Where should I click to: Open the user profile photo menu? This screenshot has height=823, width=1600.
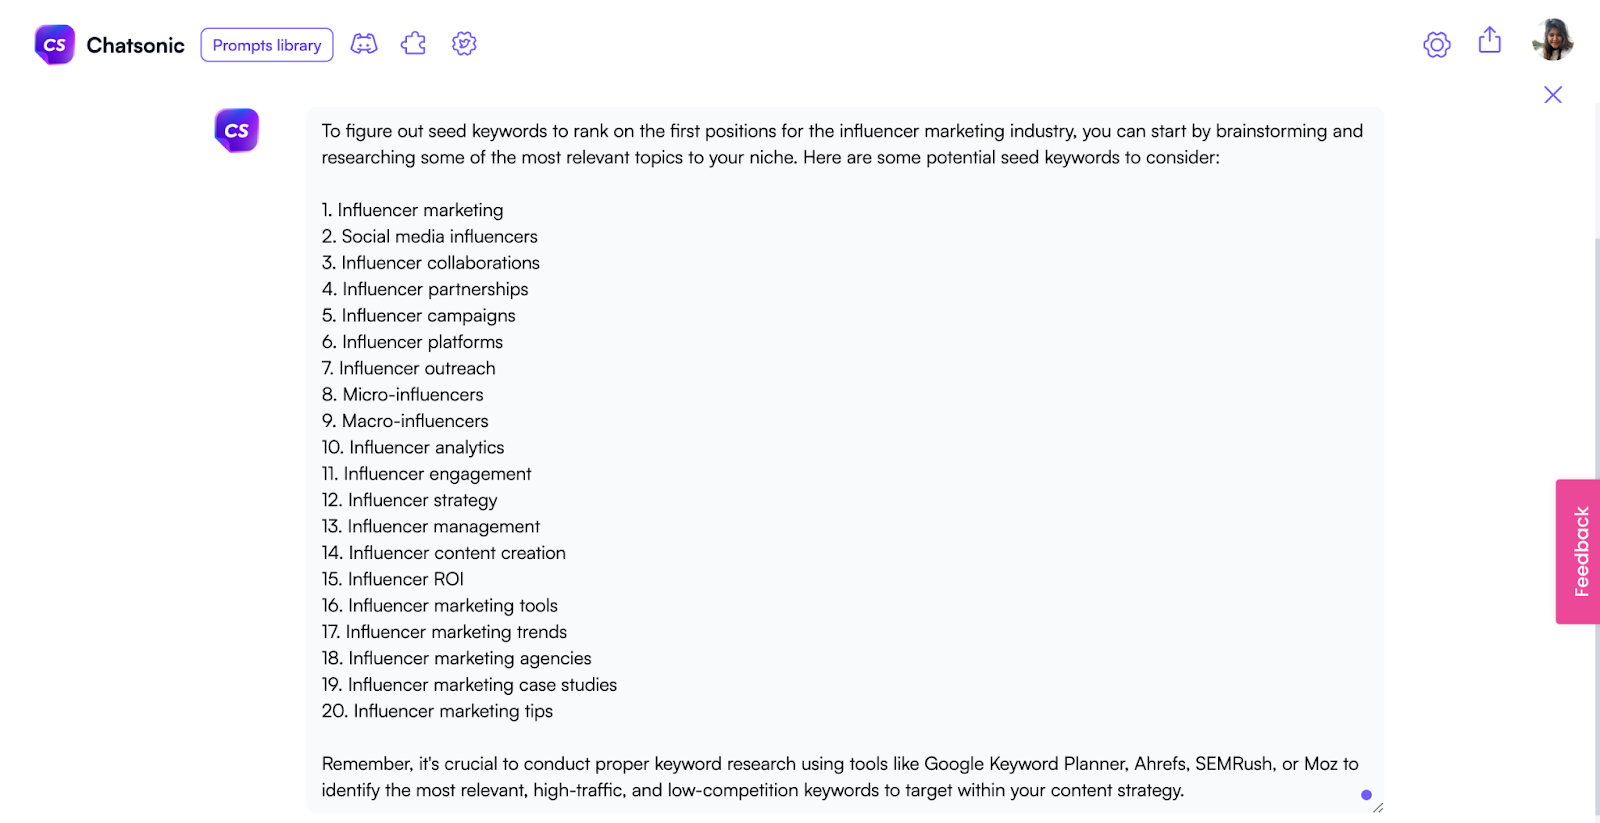point(1553,40)
